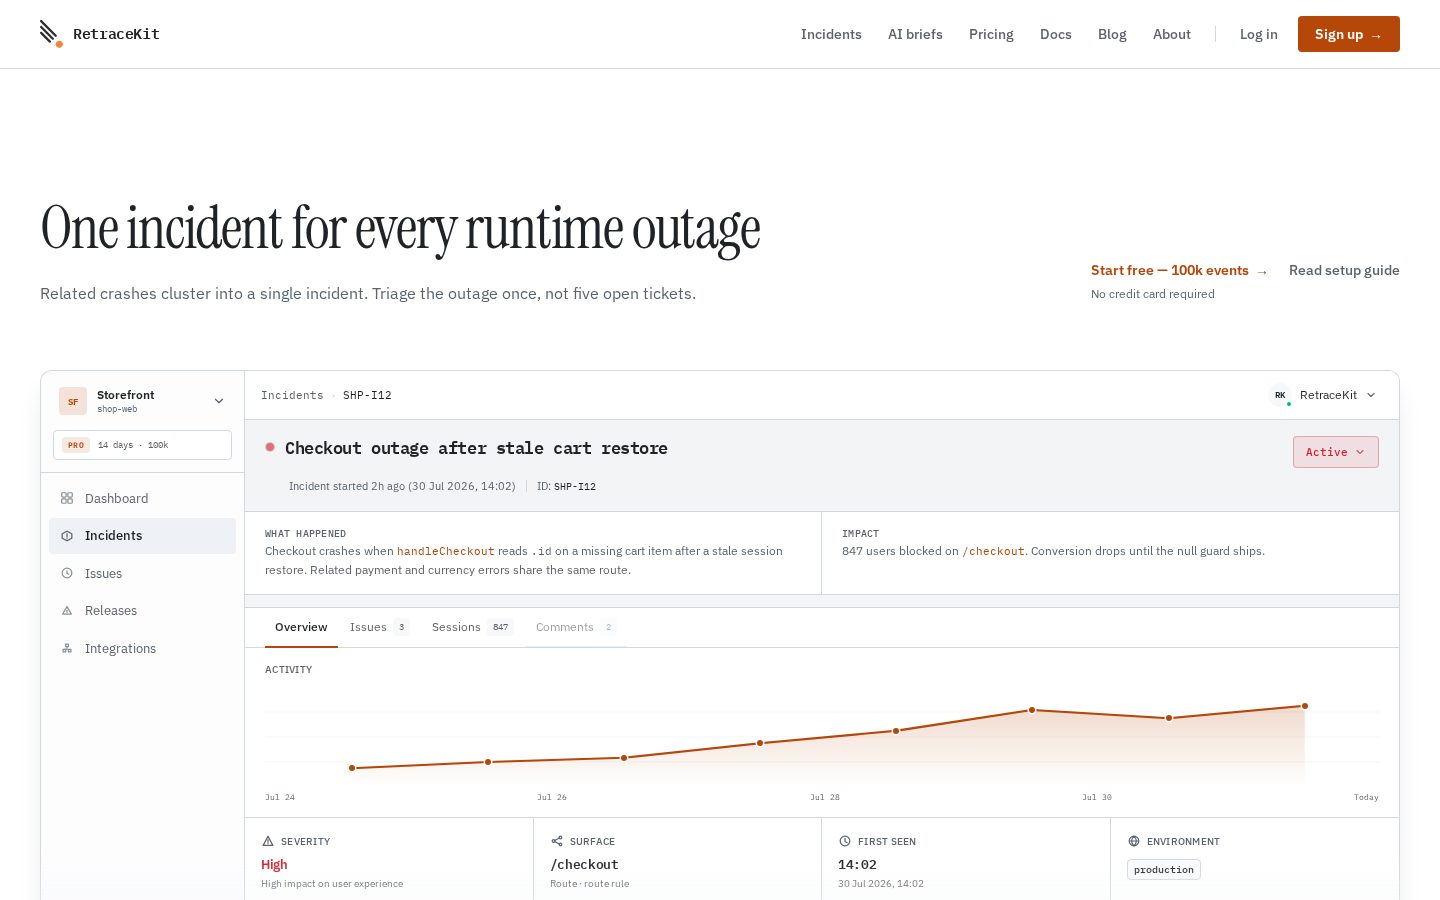
Task: Click the Incidents breadcrumb
Action: (x=292, y=395)
